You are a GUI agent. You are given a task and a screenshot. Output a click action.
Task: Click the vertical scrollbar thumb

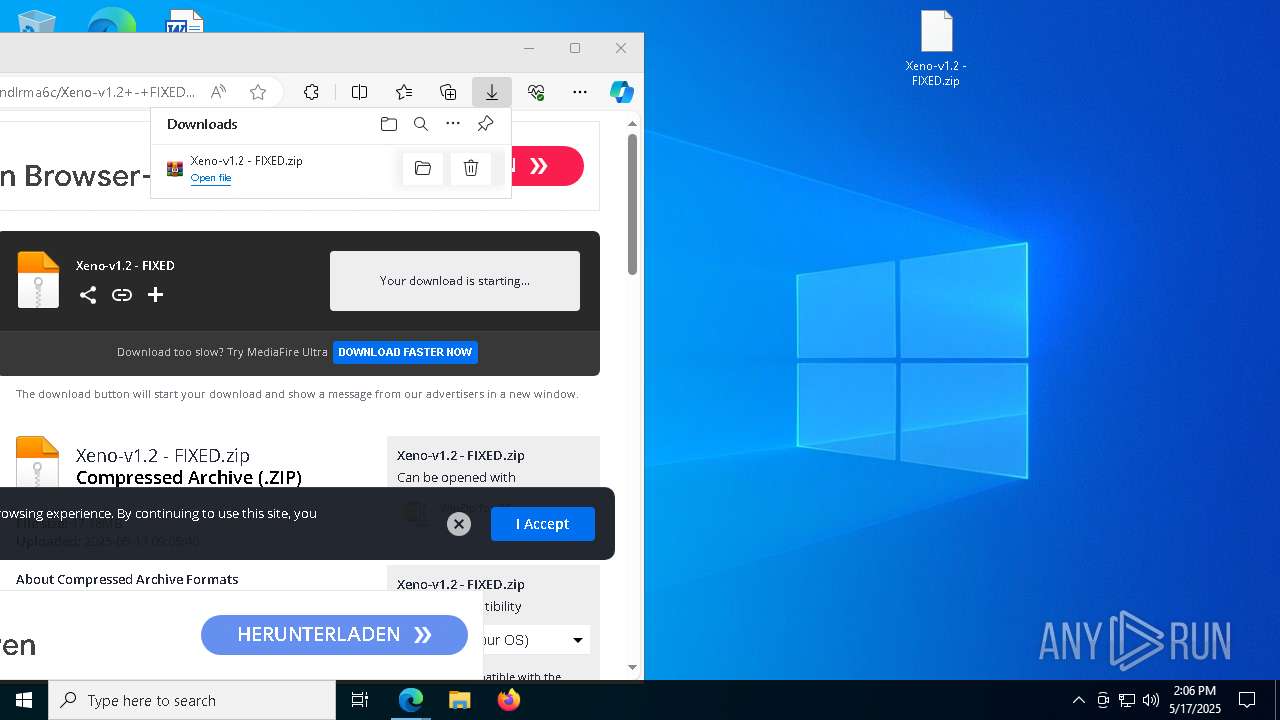tap(632, 205)
